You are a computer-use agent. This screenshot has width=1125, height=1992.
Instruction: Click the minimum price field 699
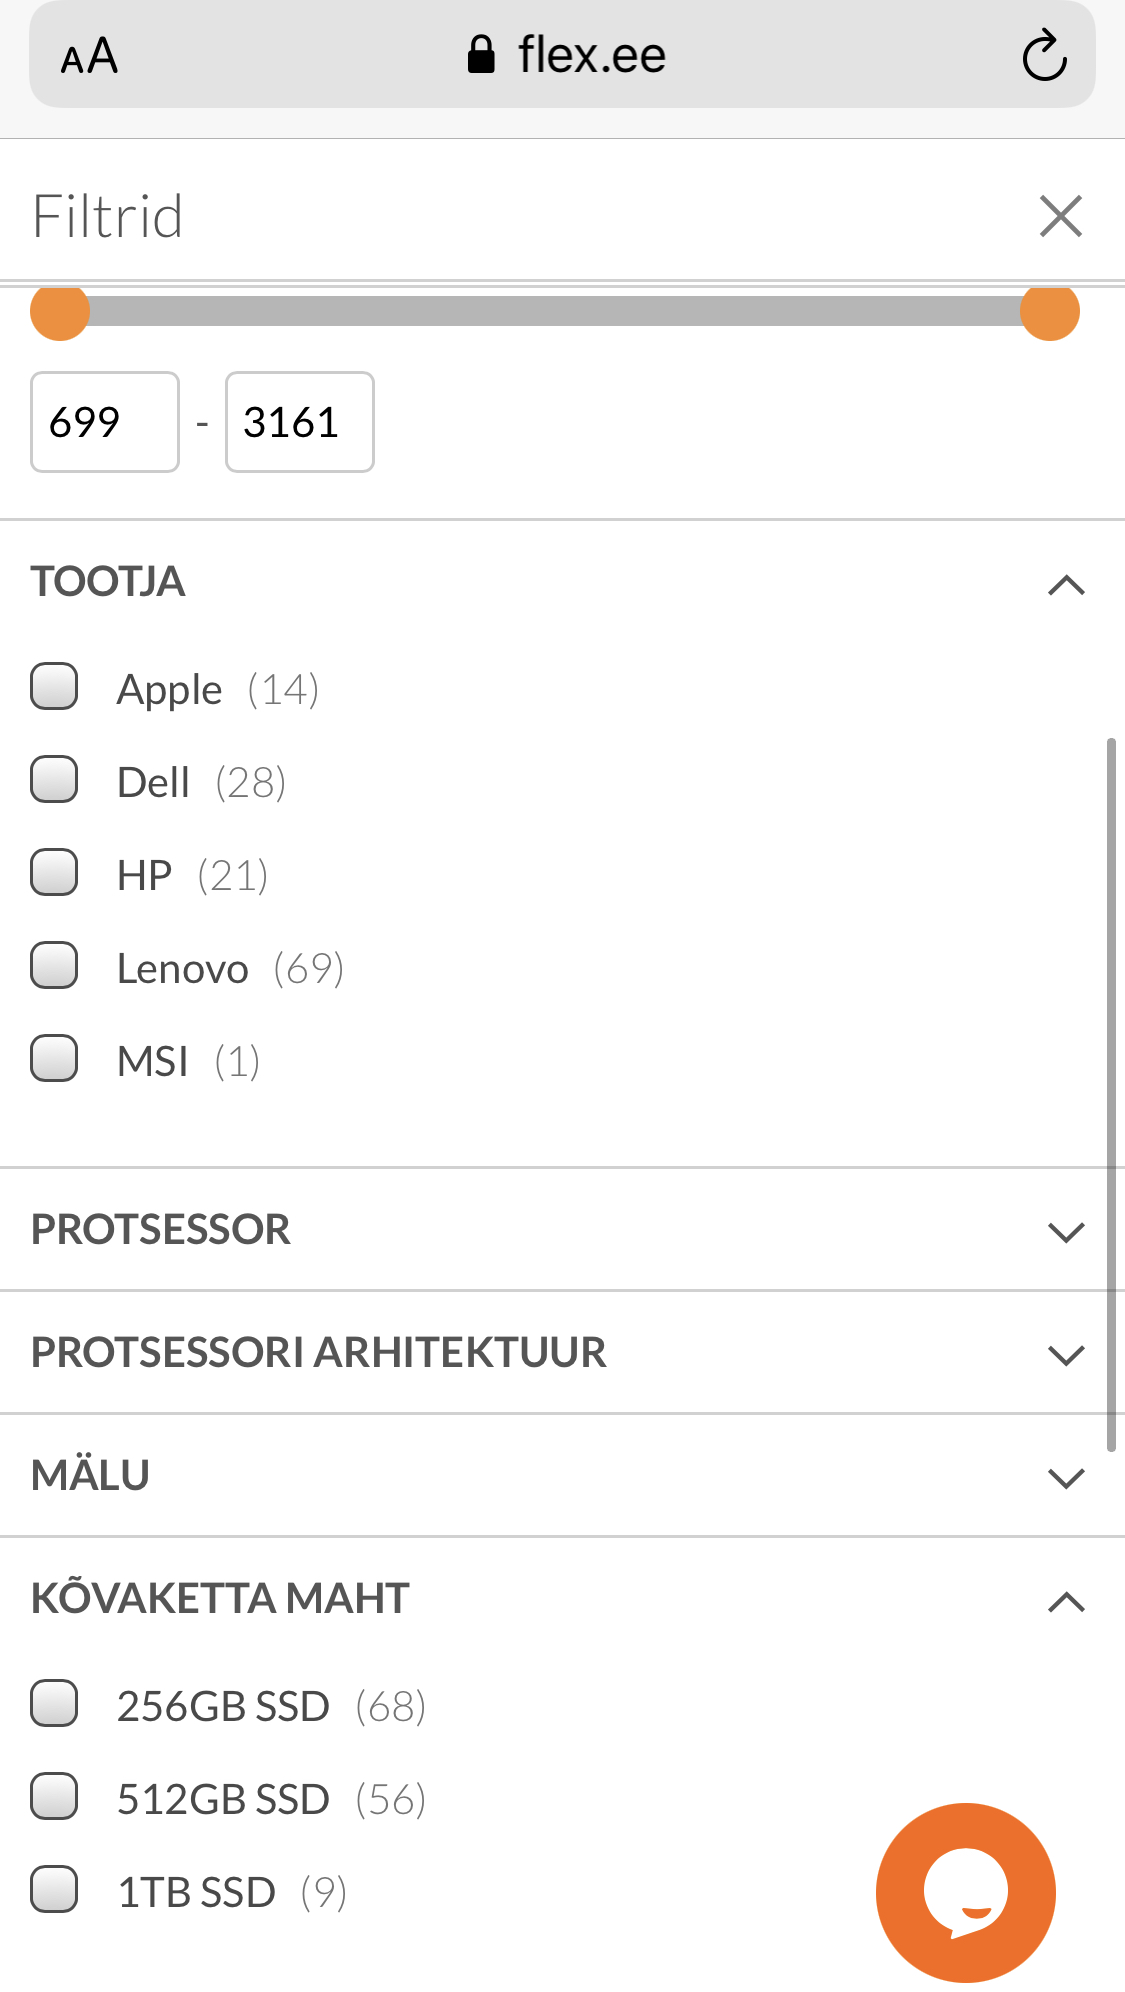[x=105, y=422]
